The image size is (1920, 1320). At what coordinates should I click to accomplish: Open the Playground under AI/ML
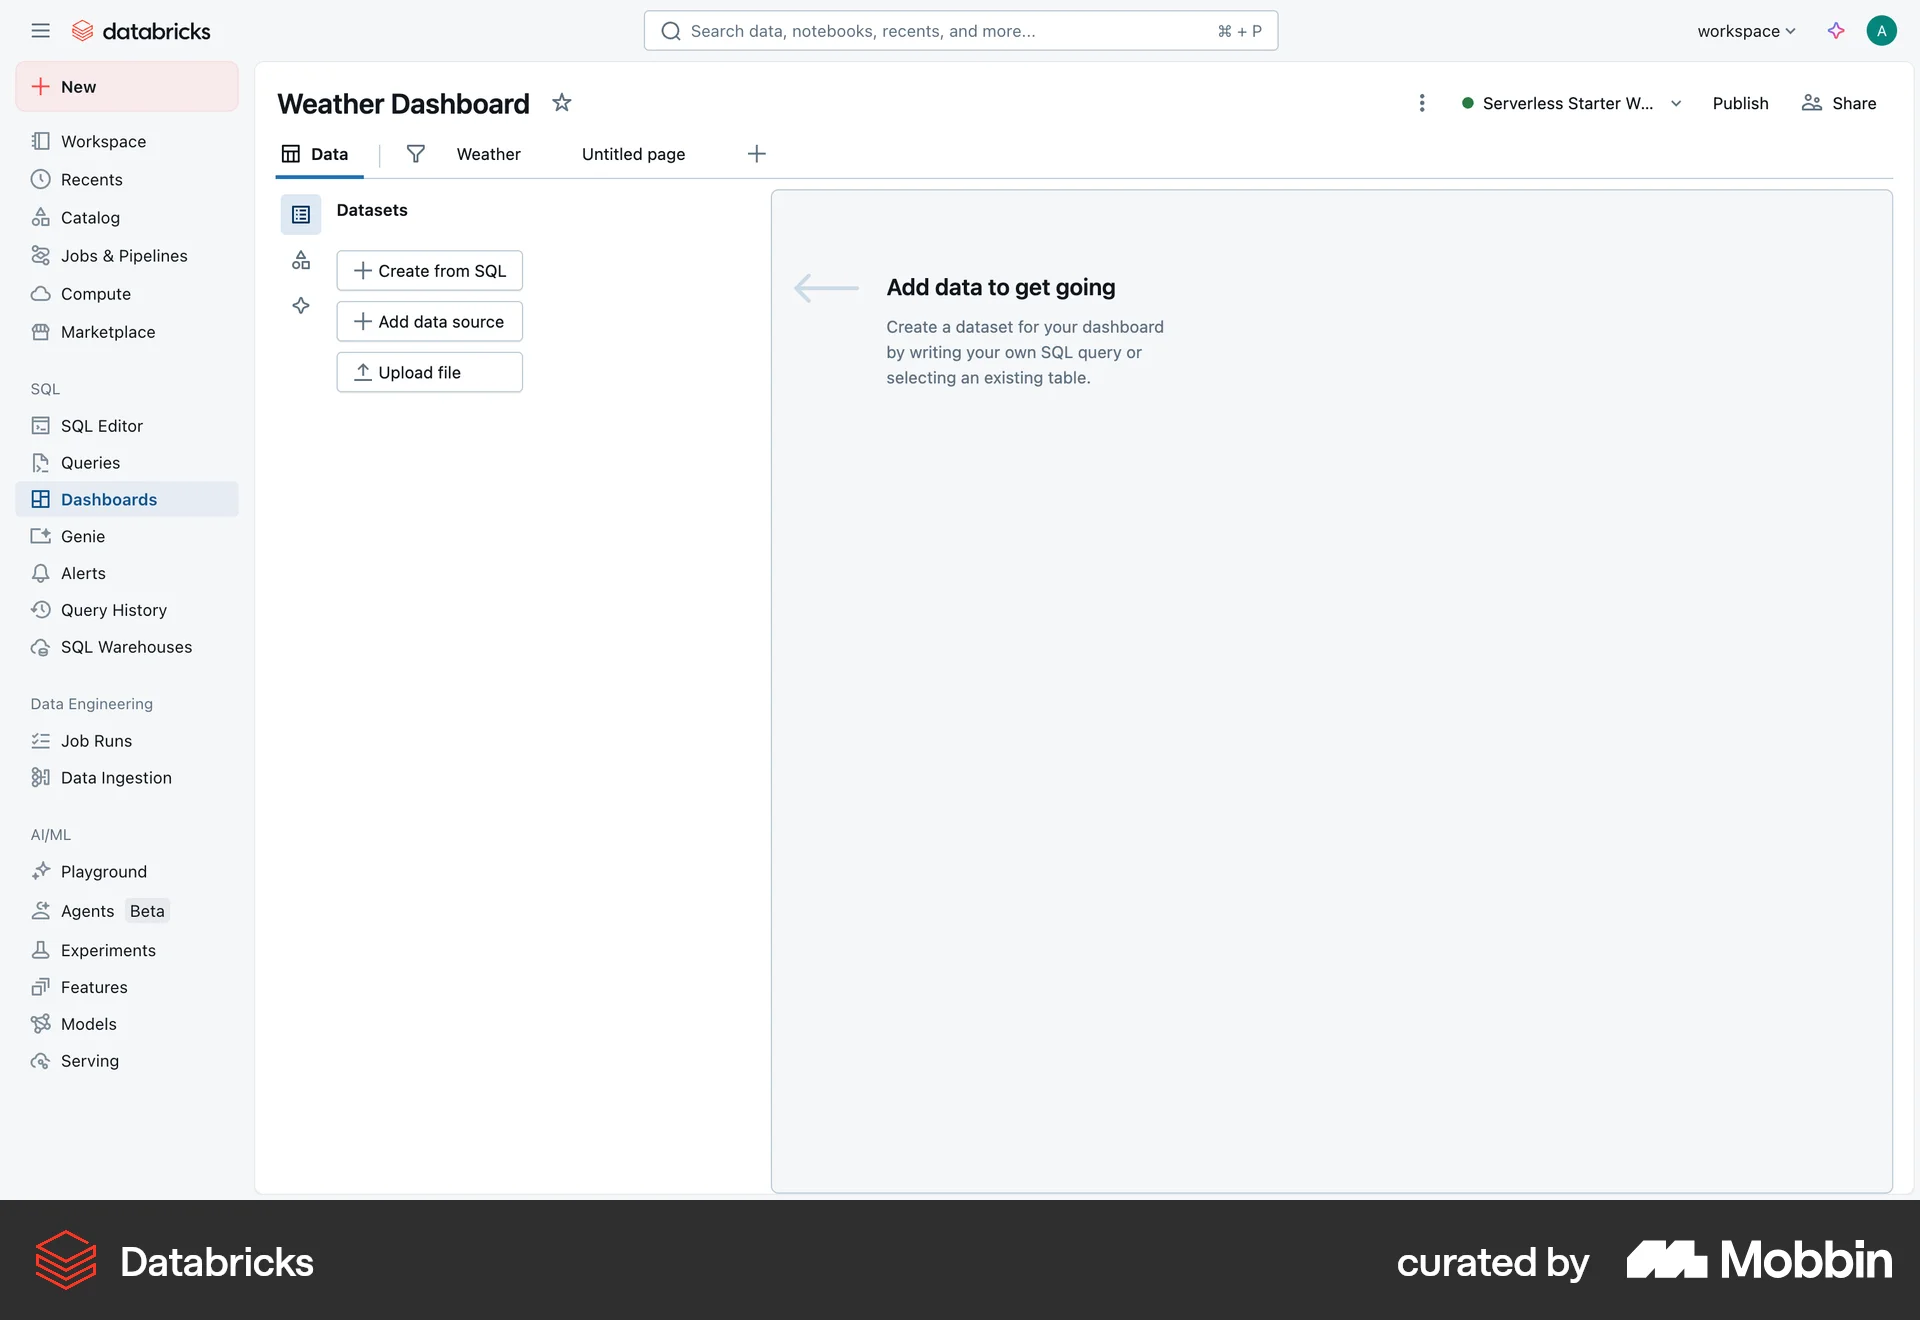tap(104, 871)
